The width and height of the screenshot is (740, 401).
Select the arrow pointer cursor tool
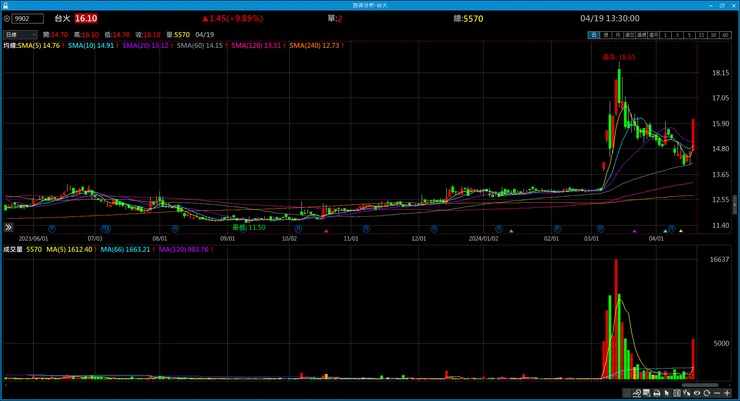(667, 393)
